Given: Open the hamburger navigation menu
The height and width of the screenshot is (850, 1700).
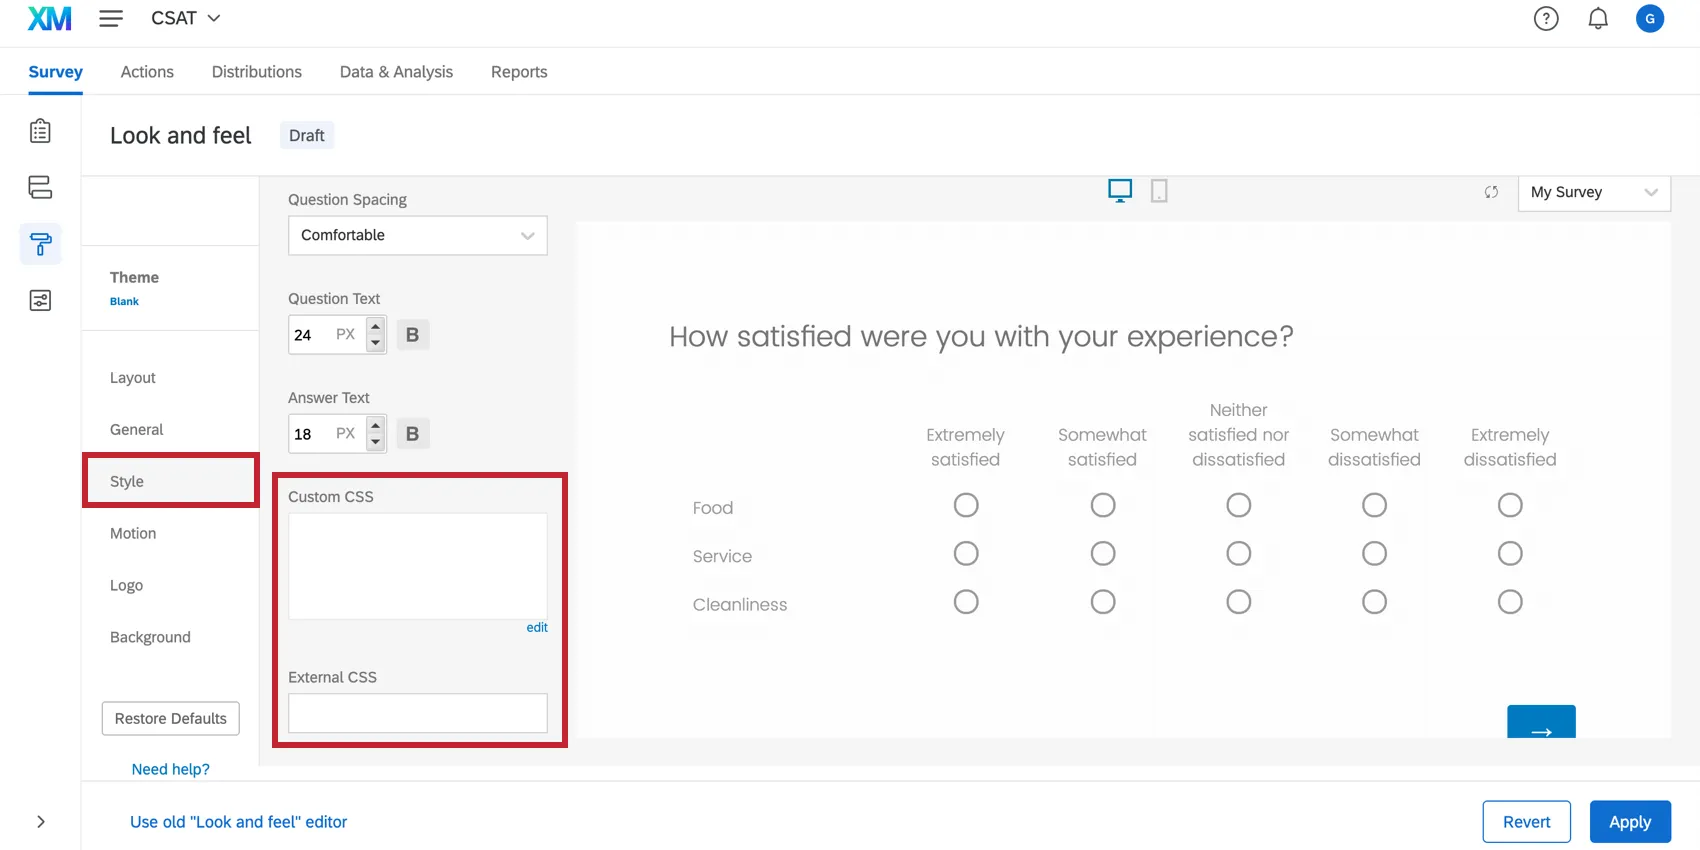Looking at the screenshot, I should point(111,18).
